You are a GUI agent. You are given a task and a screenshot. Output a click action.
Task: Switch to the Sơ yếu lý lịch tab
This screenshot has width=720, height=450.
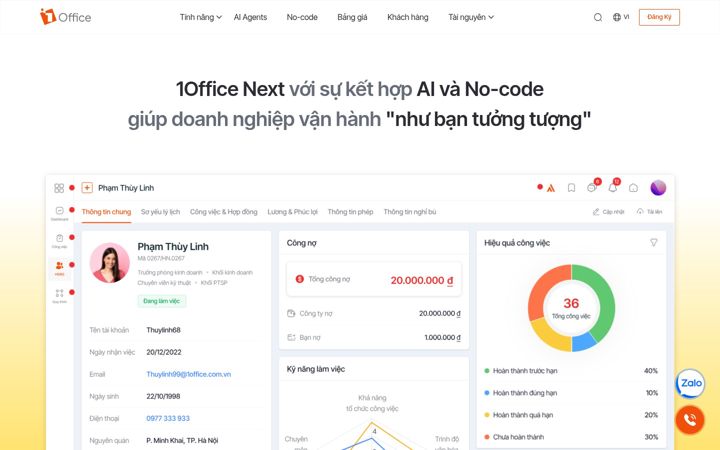coord(160,212)
